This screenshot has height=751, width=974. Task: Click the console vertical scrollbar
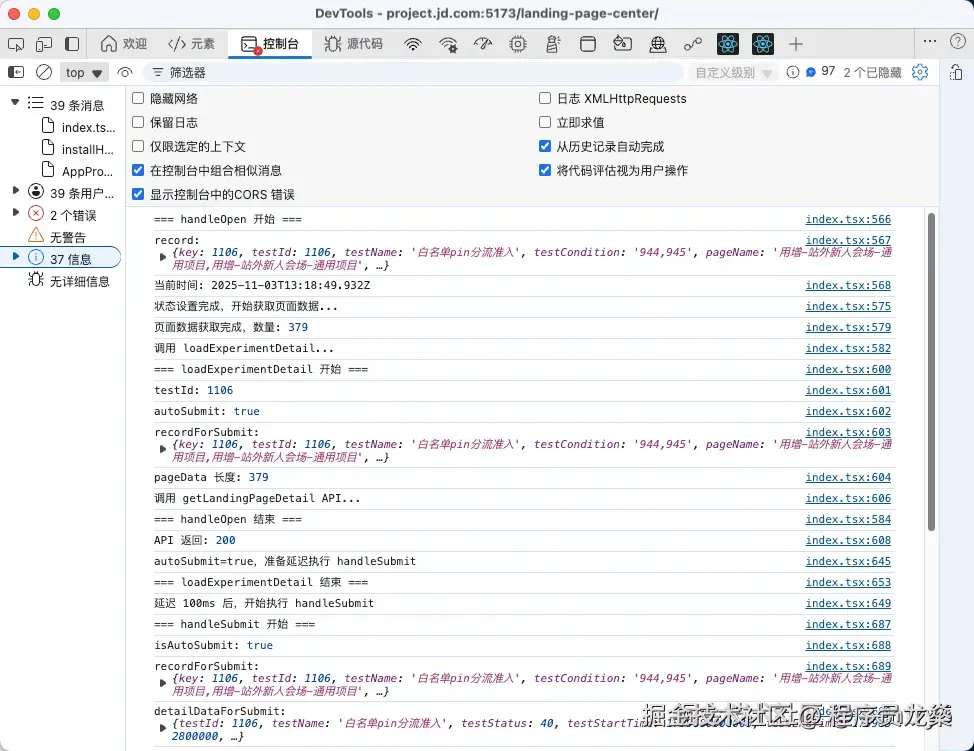pyautogui.click(x=931, y=371)
